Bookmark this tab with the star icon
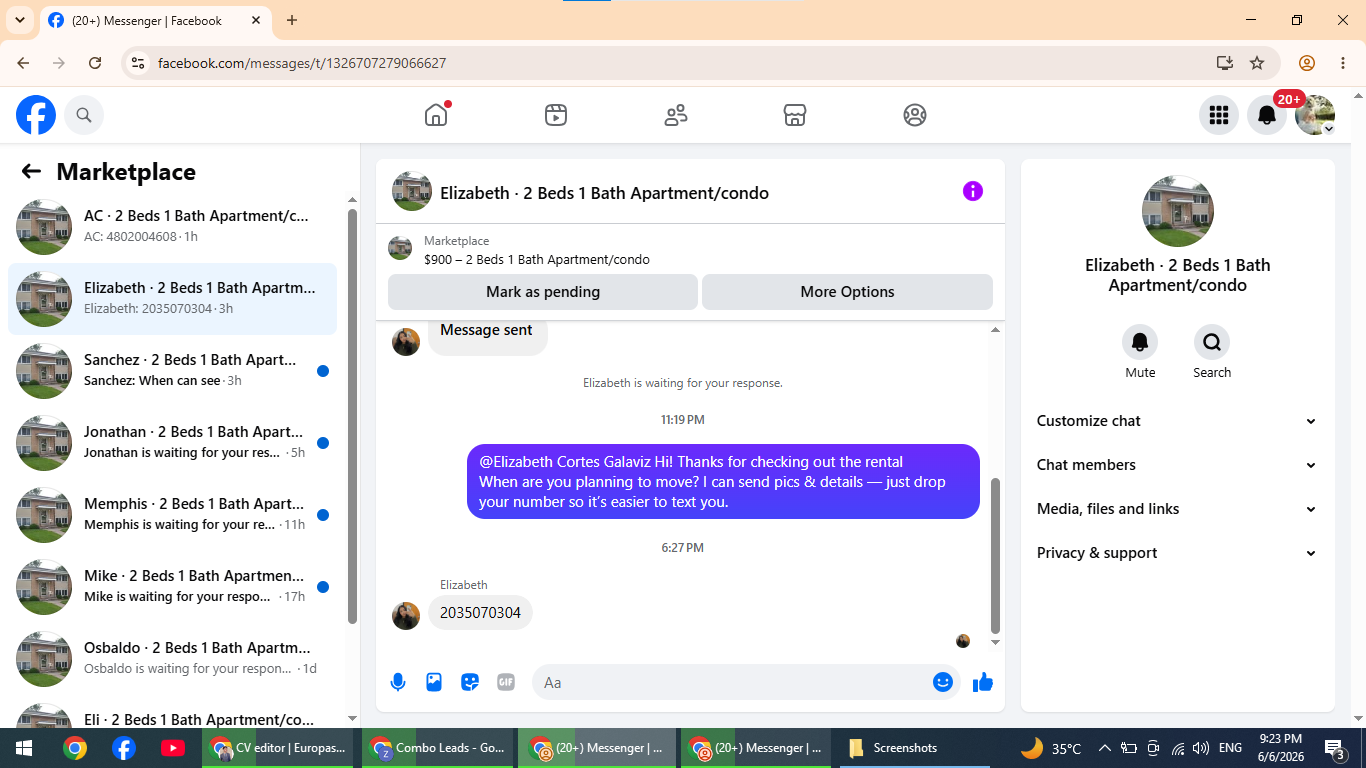The width and height of the screenshot is (1366, 768). click(x=1257, y=63)
